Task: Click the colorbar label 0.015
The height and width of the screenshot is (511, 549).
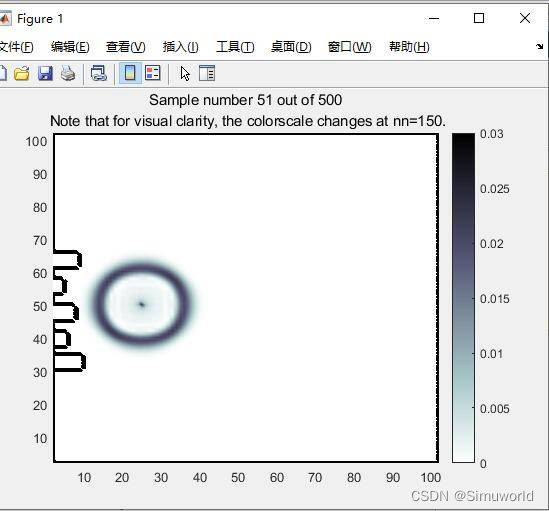Action: [494, 299]
